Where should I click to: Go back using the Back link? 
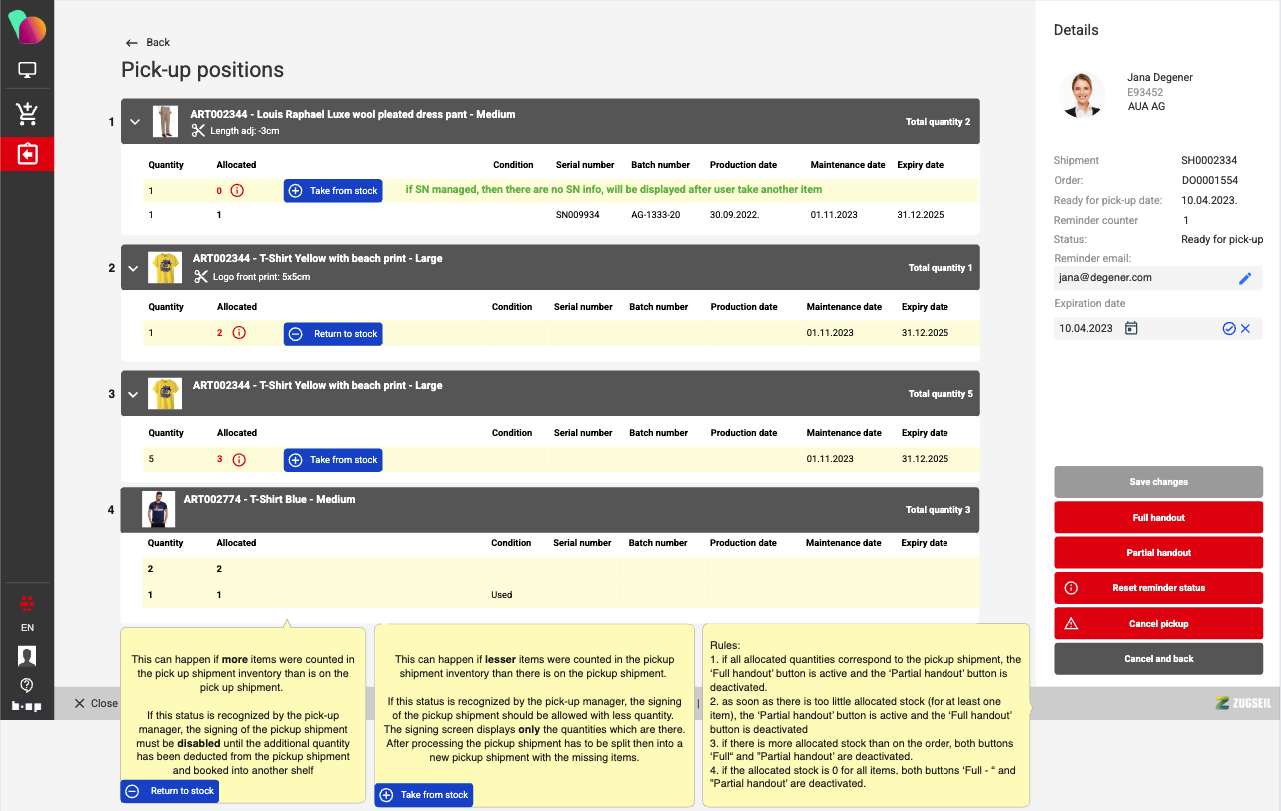147,42
